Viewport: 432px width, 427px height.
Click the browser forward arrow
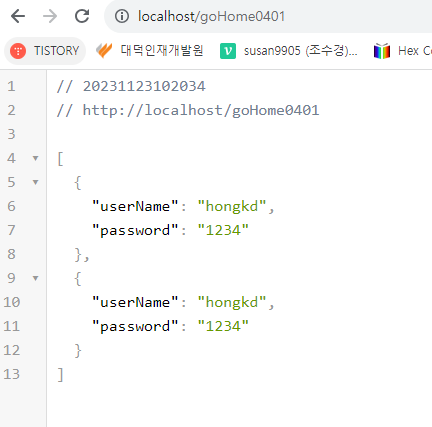click(50, 16)
